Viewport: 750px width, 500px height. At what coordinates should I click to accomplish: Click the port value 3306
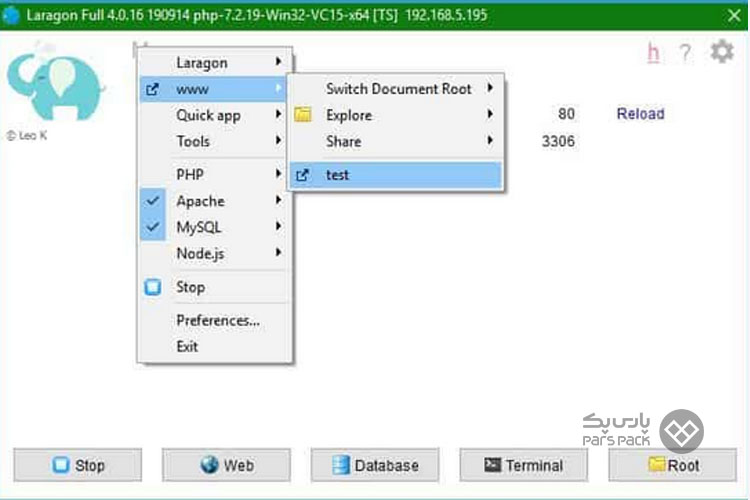[x=558, y=141]
